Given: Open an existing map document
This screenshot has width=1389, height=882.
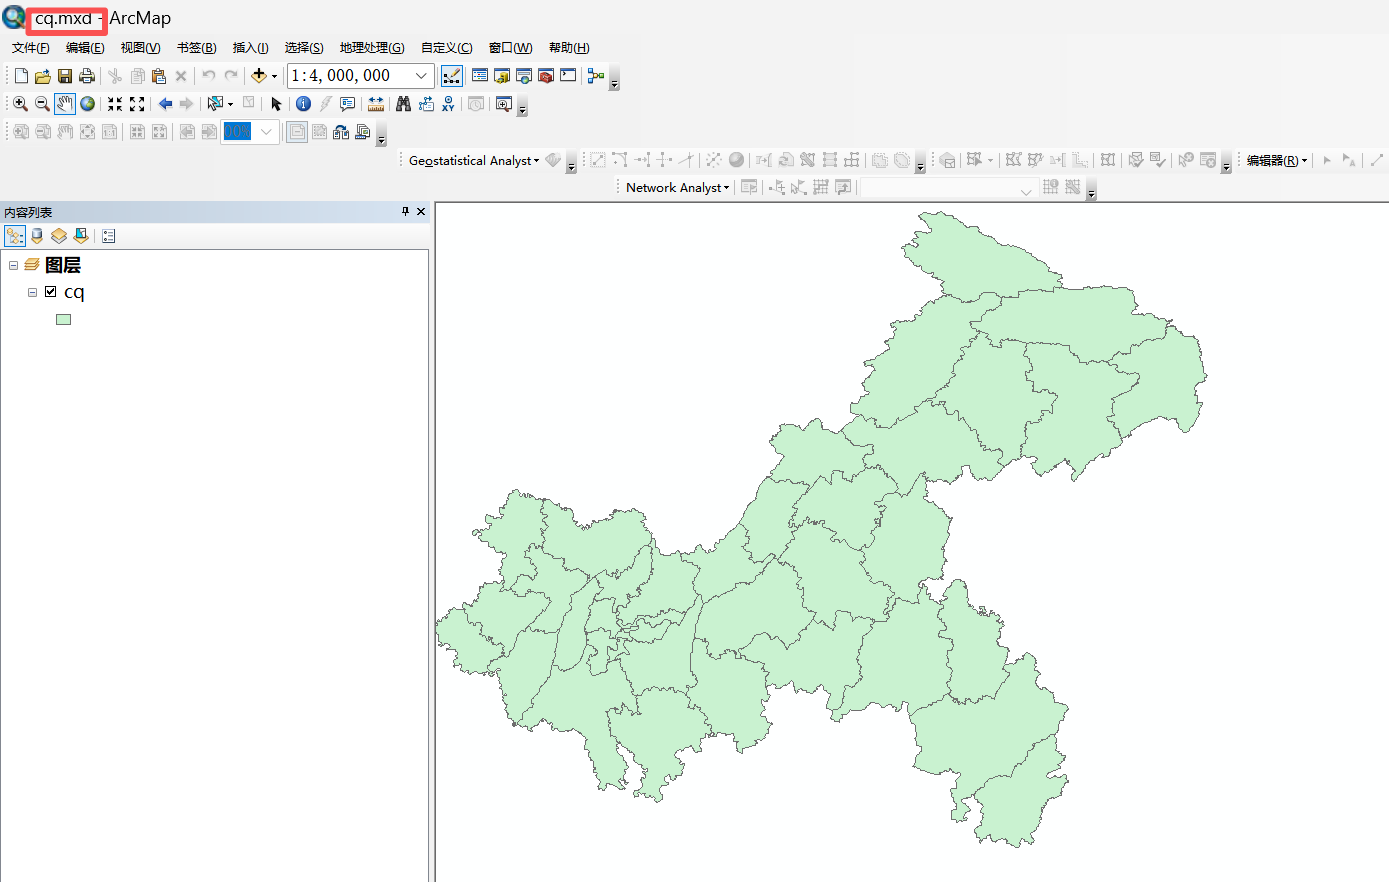Looking at the screenshot, I should tap(42, 76).
